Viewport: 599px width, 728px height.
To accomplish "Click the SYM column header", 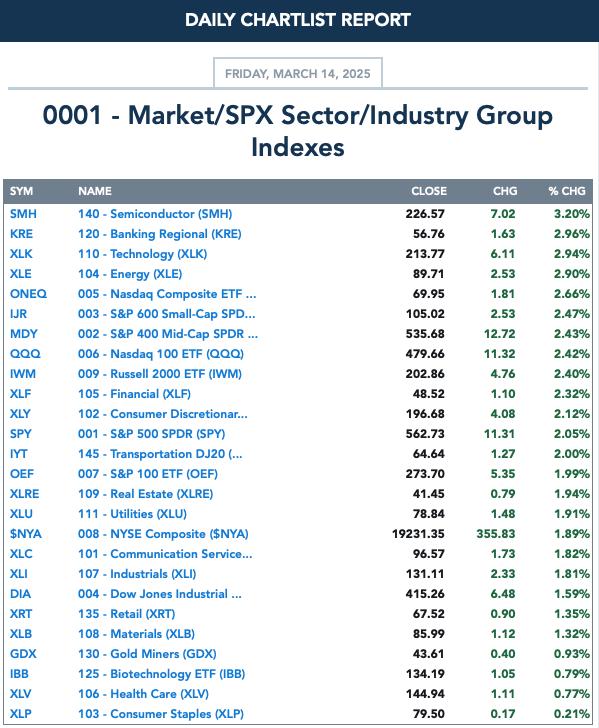I will (21, 191).
